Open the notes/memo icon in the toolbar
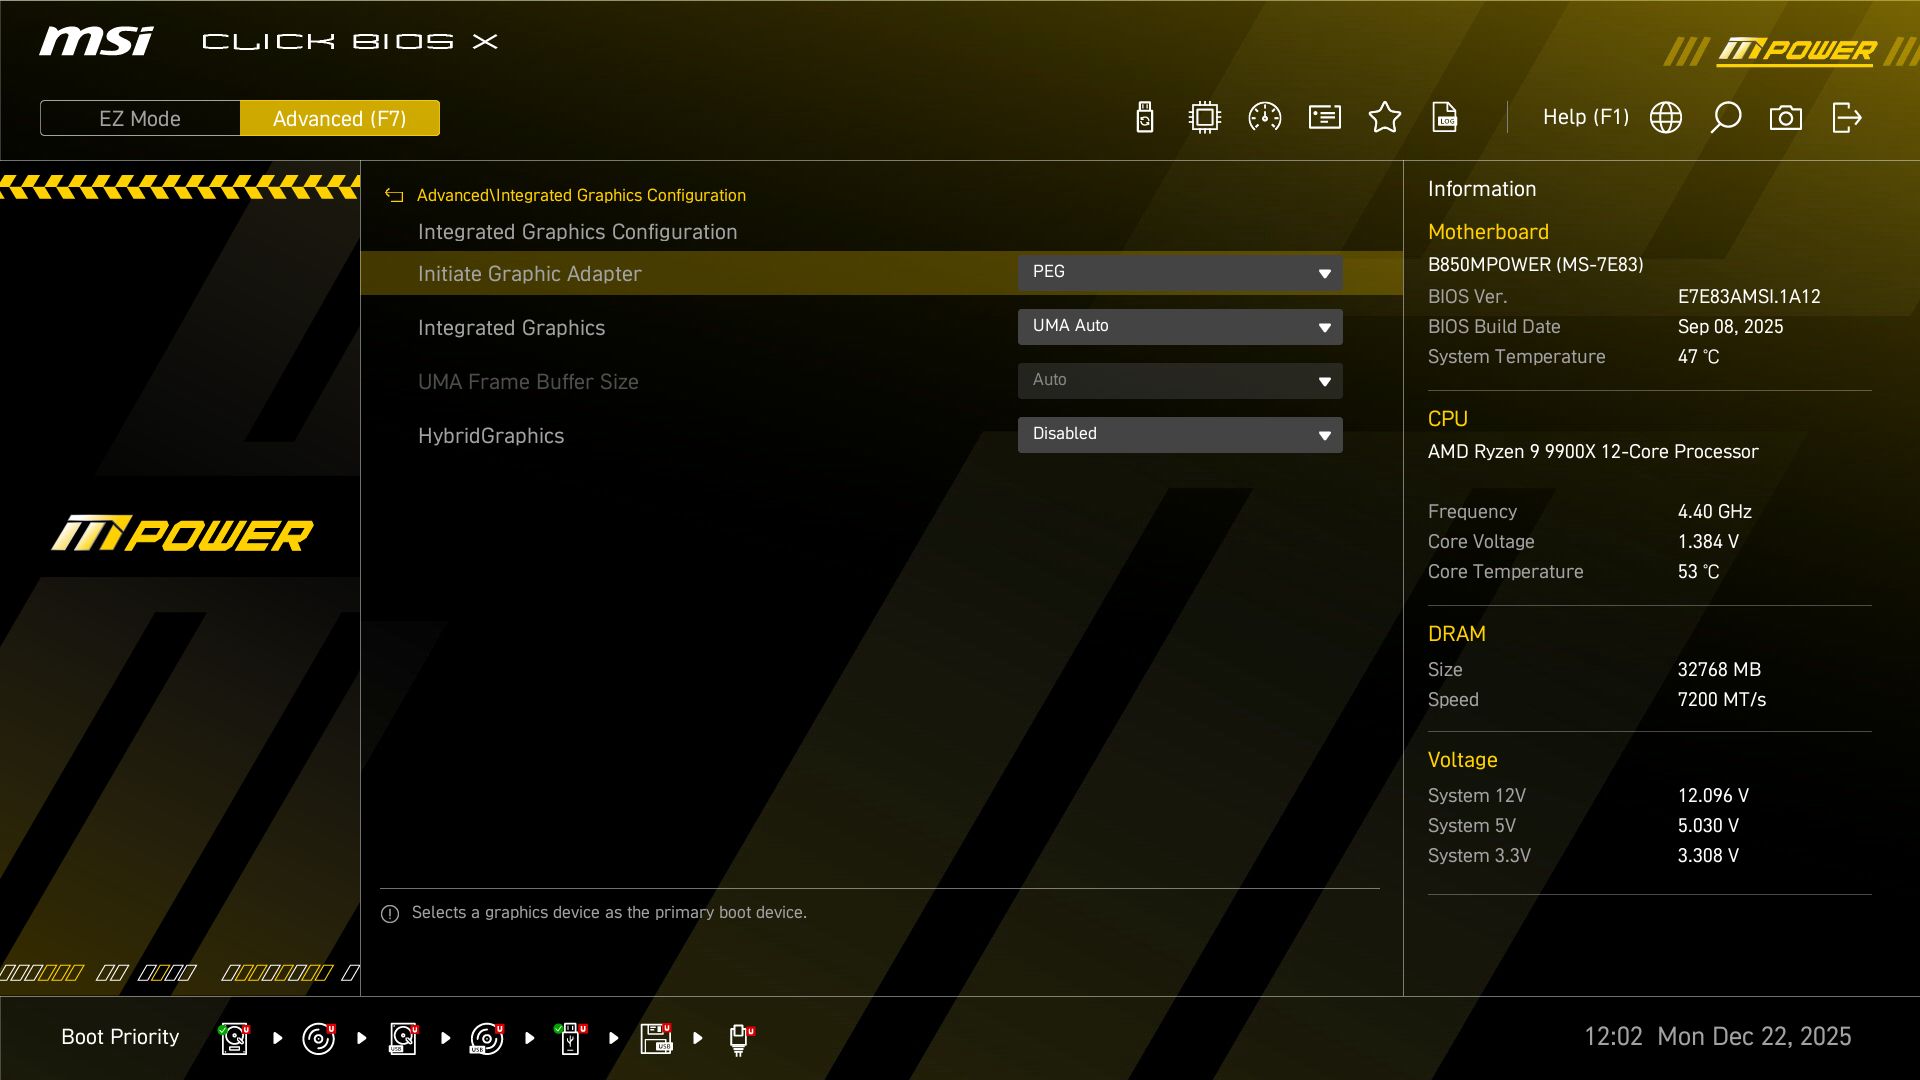The image size is (1920, 1080). pyautogui.click(x=1324, y=117)
